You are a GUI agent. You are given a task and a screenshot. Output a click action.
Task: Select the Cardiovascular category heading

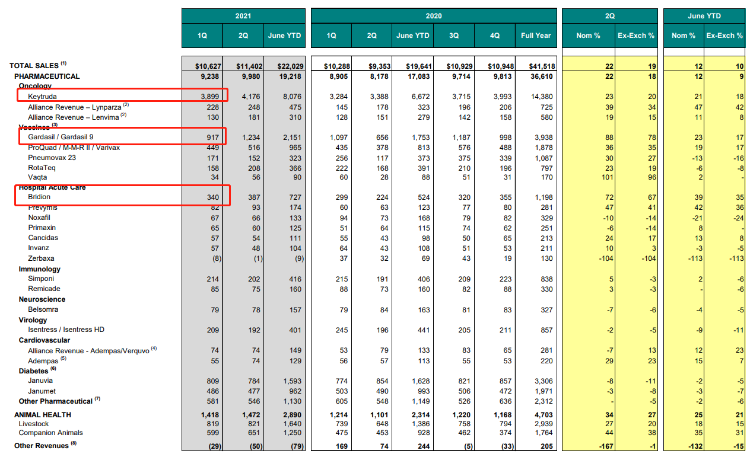tap(44, 340)
